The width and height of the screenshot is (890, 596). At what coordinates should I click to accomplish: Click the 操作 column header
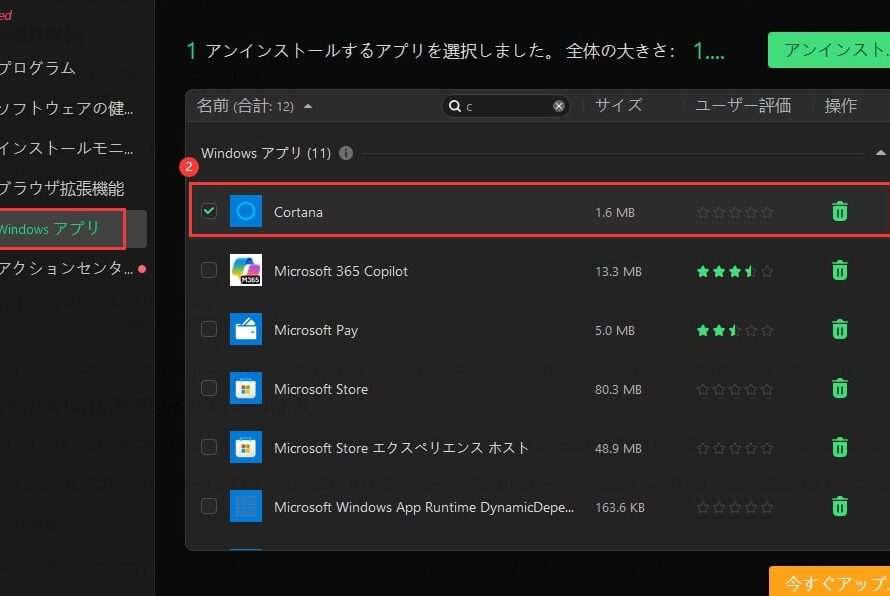click(x=841, y=106)
